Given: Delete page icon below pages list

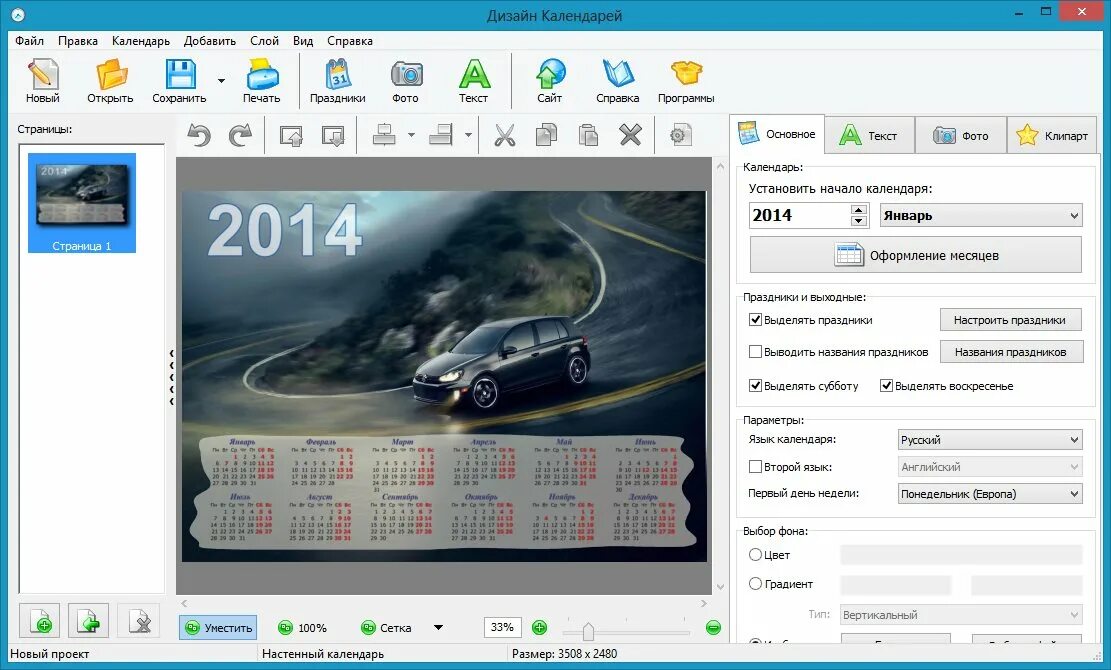Looking at the screenshot, I should (140, 621).
